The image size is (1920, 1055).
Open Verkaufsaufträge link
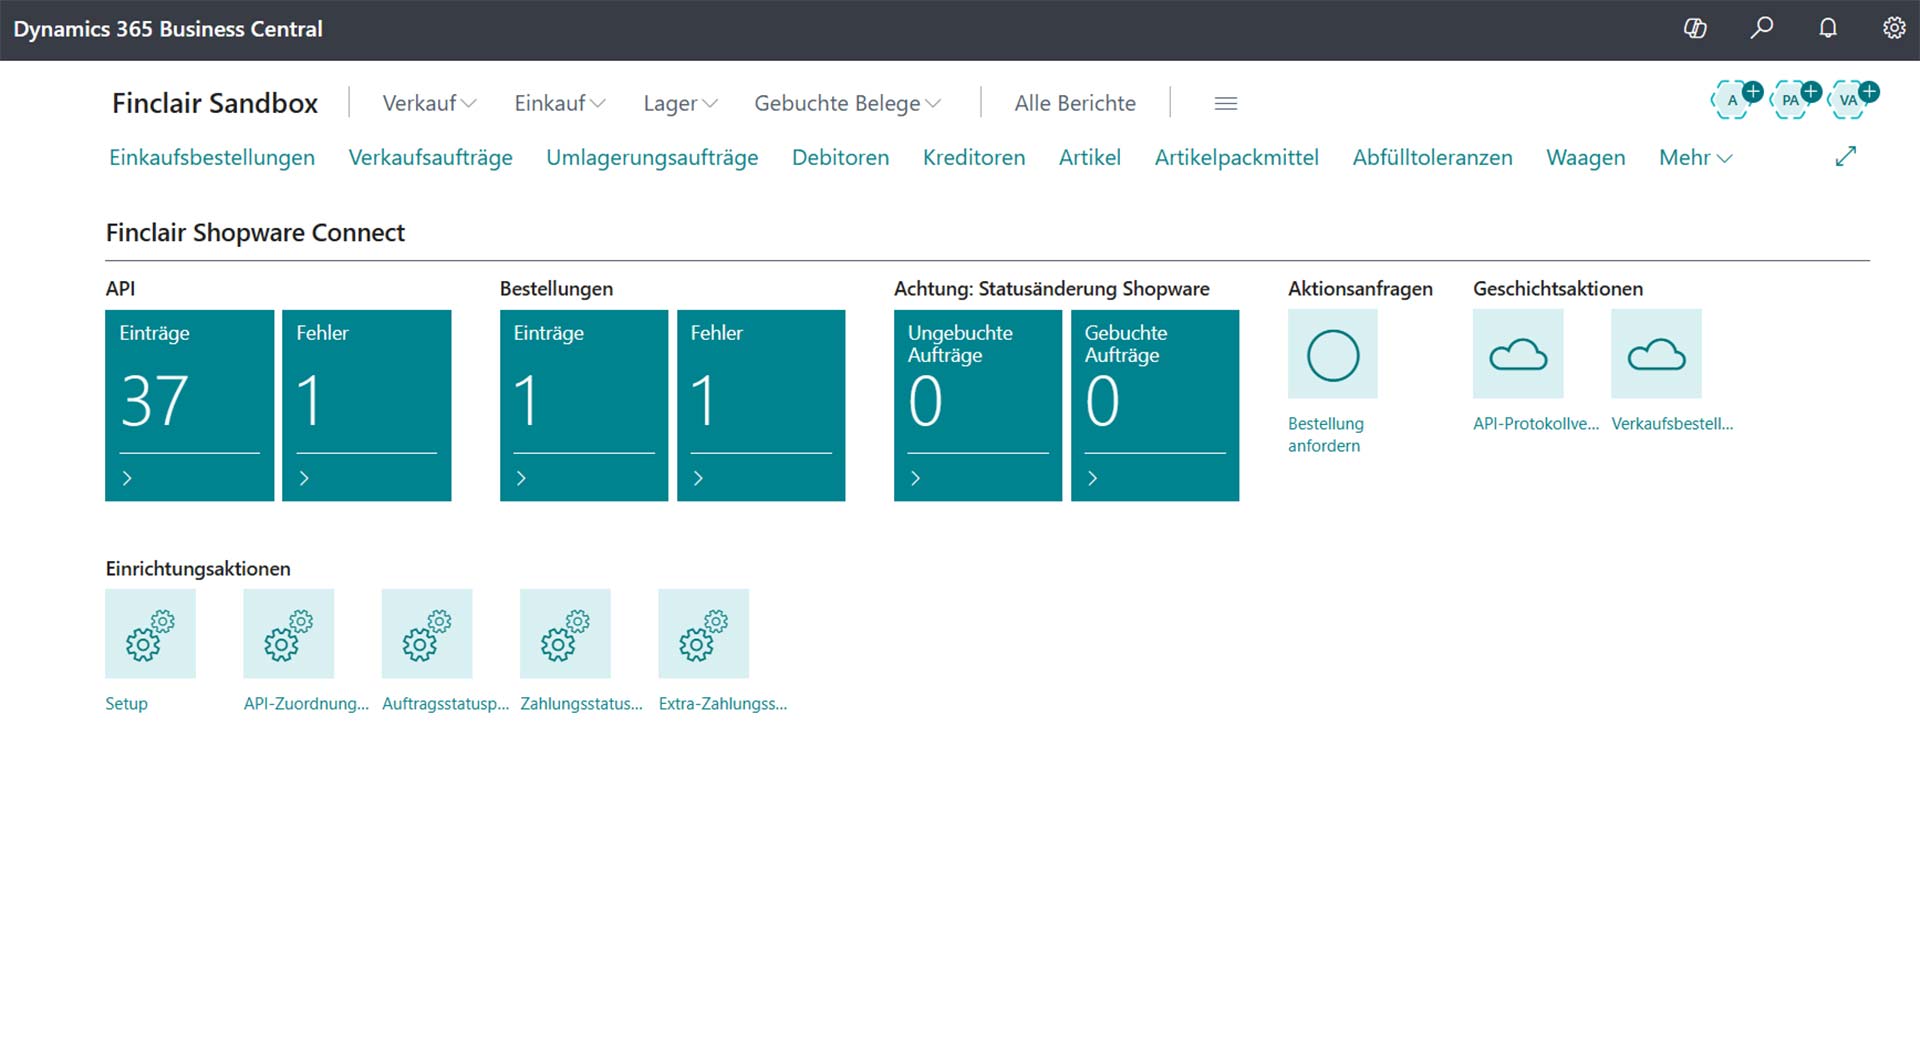click(430, 158)
